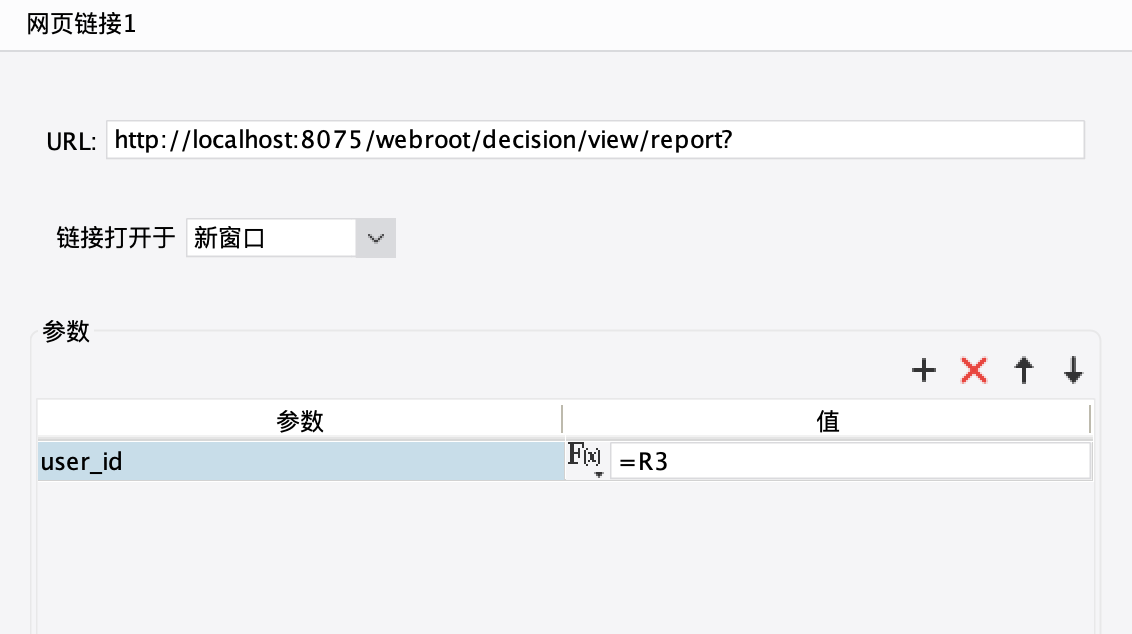Add a new parameter with plus icon
The height and width of the screenshot is (634, 1132).
[923, 370]
